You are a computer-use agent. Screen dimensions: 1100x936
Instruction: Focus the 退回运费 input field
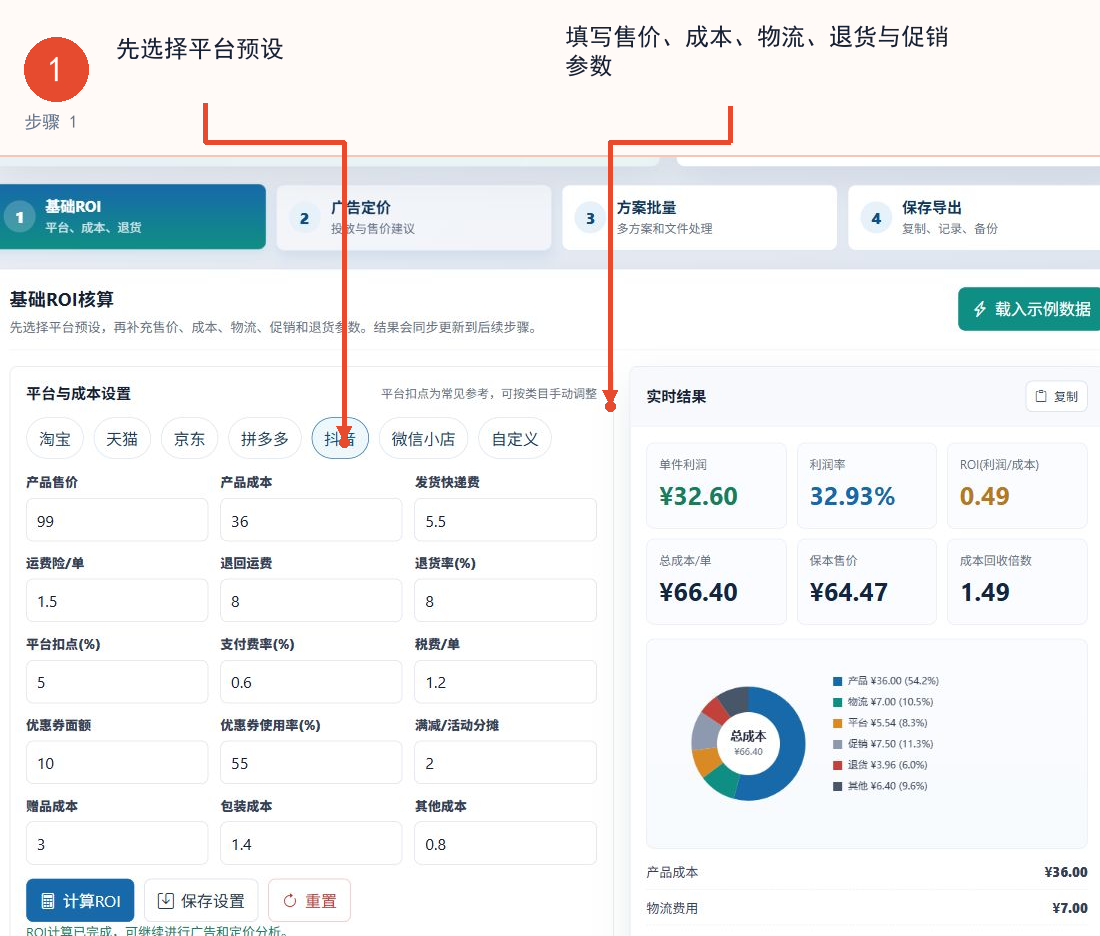(x=311, y=601)
